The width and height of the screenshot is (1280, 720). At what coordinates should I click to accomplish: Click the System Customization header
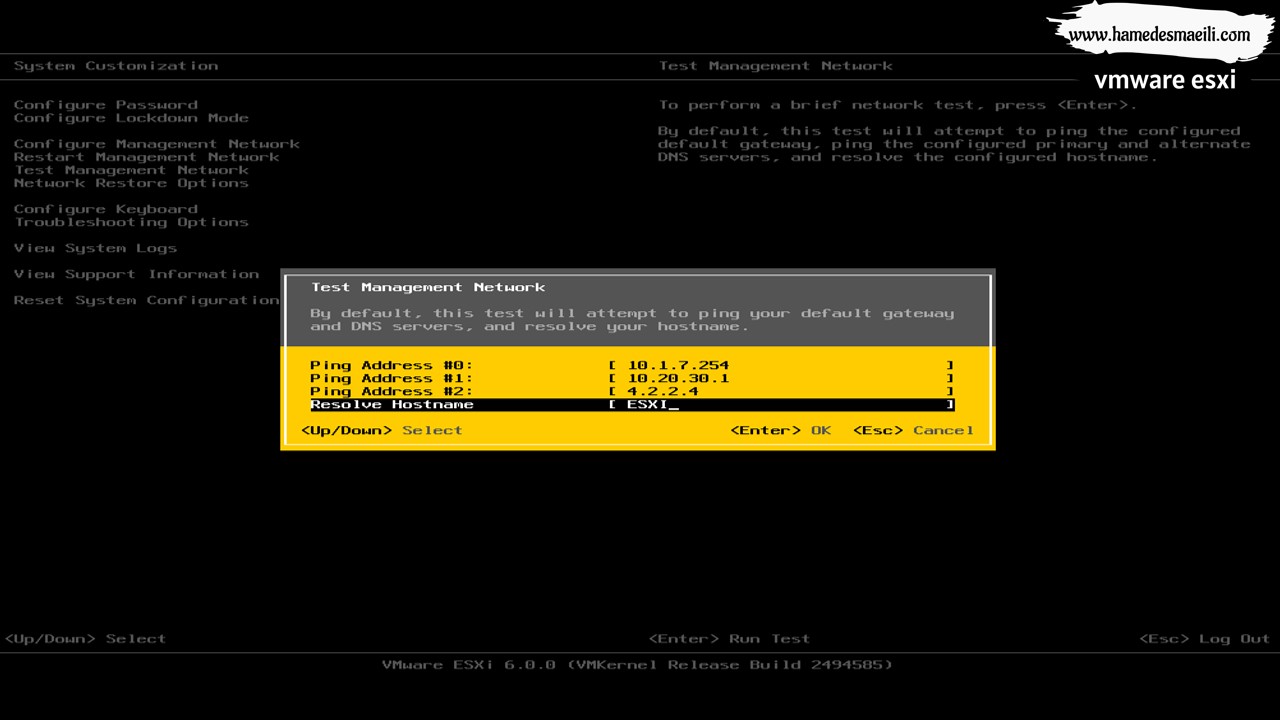click(116, 65)
